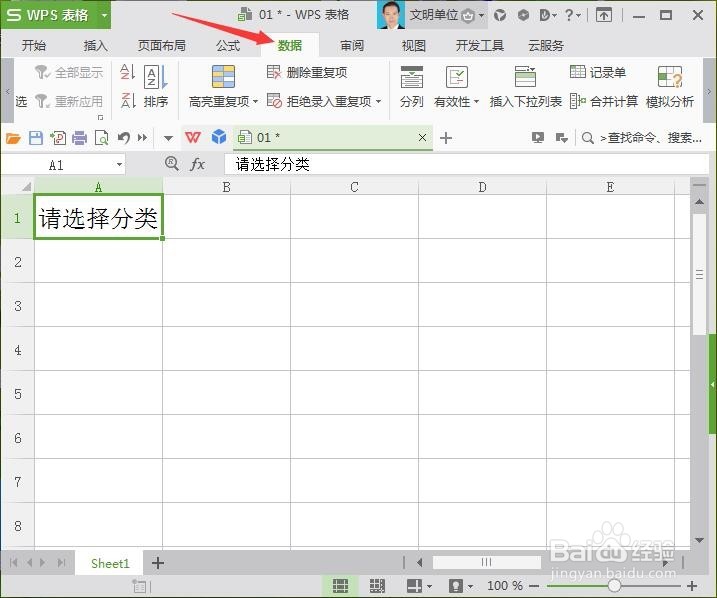
Task: Click the search magnifier in command search
Action: click(x=588, y=138)
